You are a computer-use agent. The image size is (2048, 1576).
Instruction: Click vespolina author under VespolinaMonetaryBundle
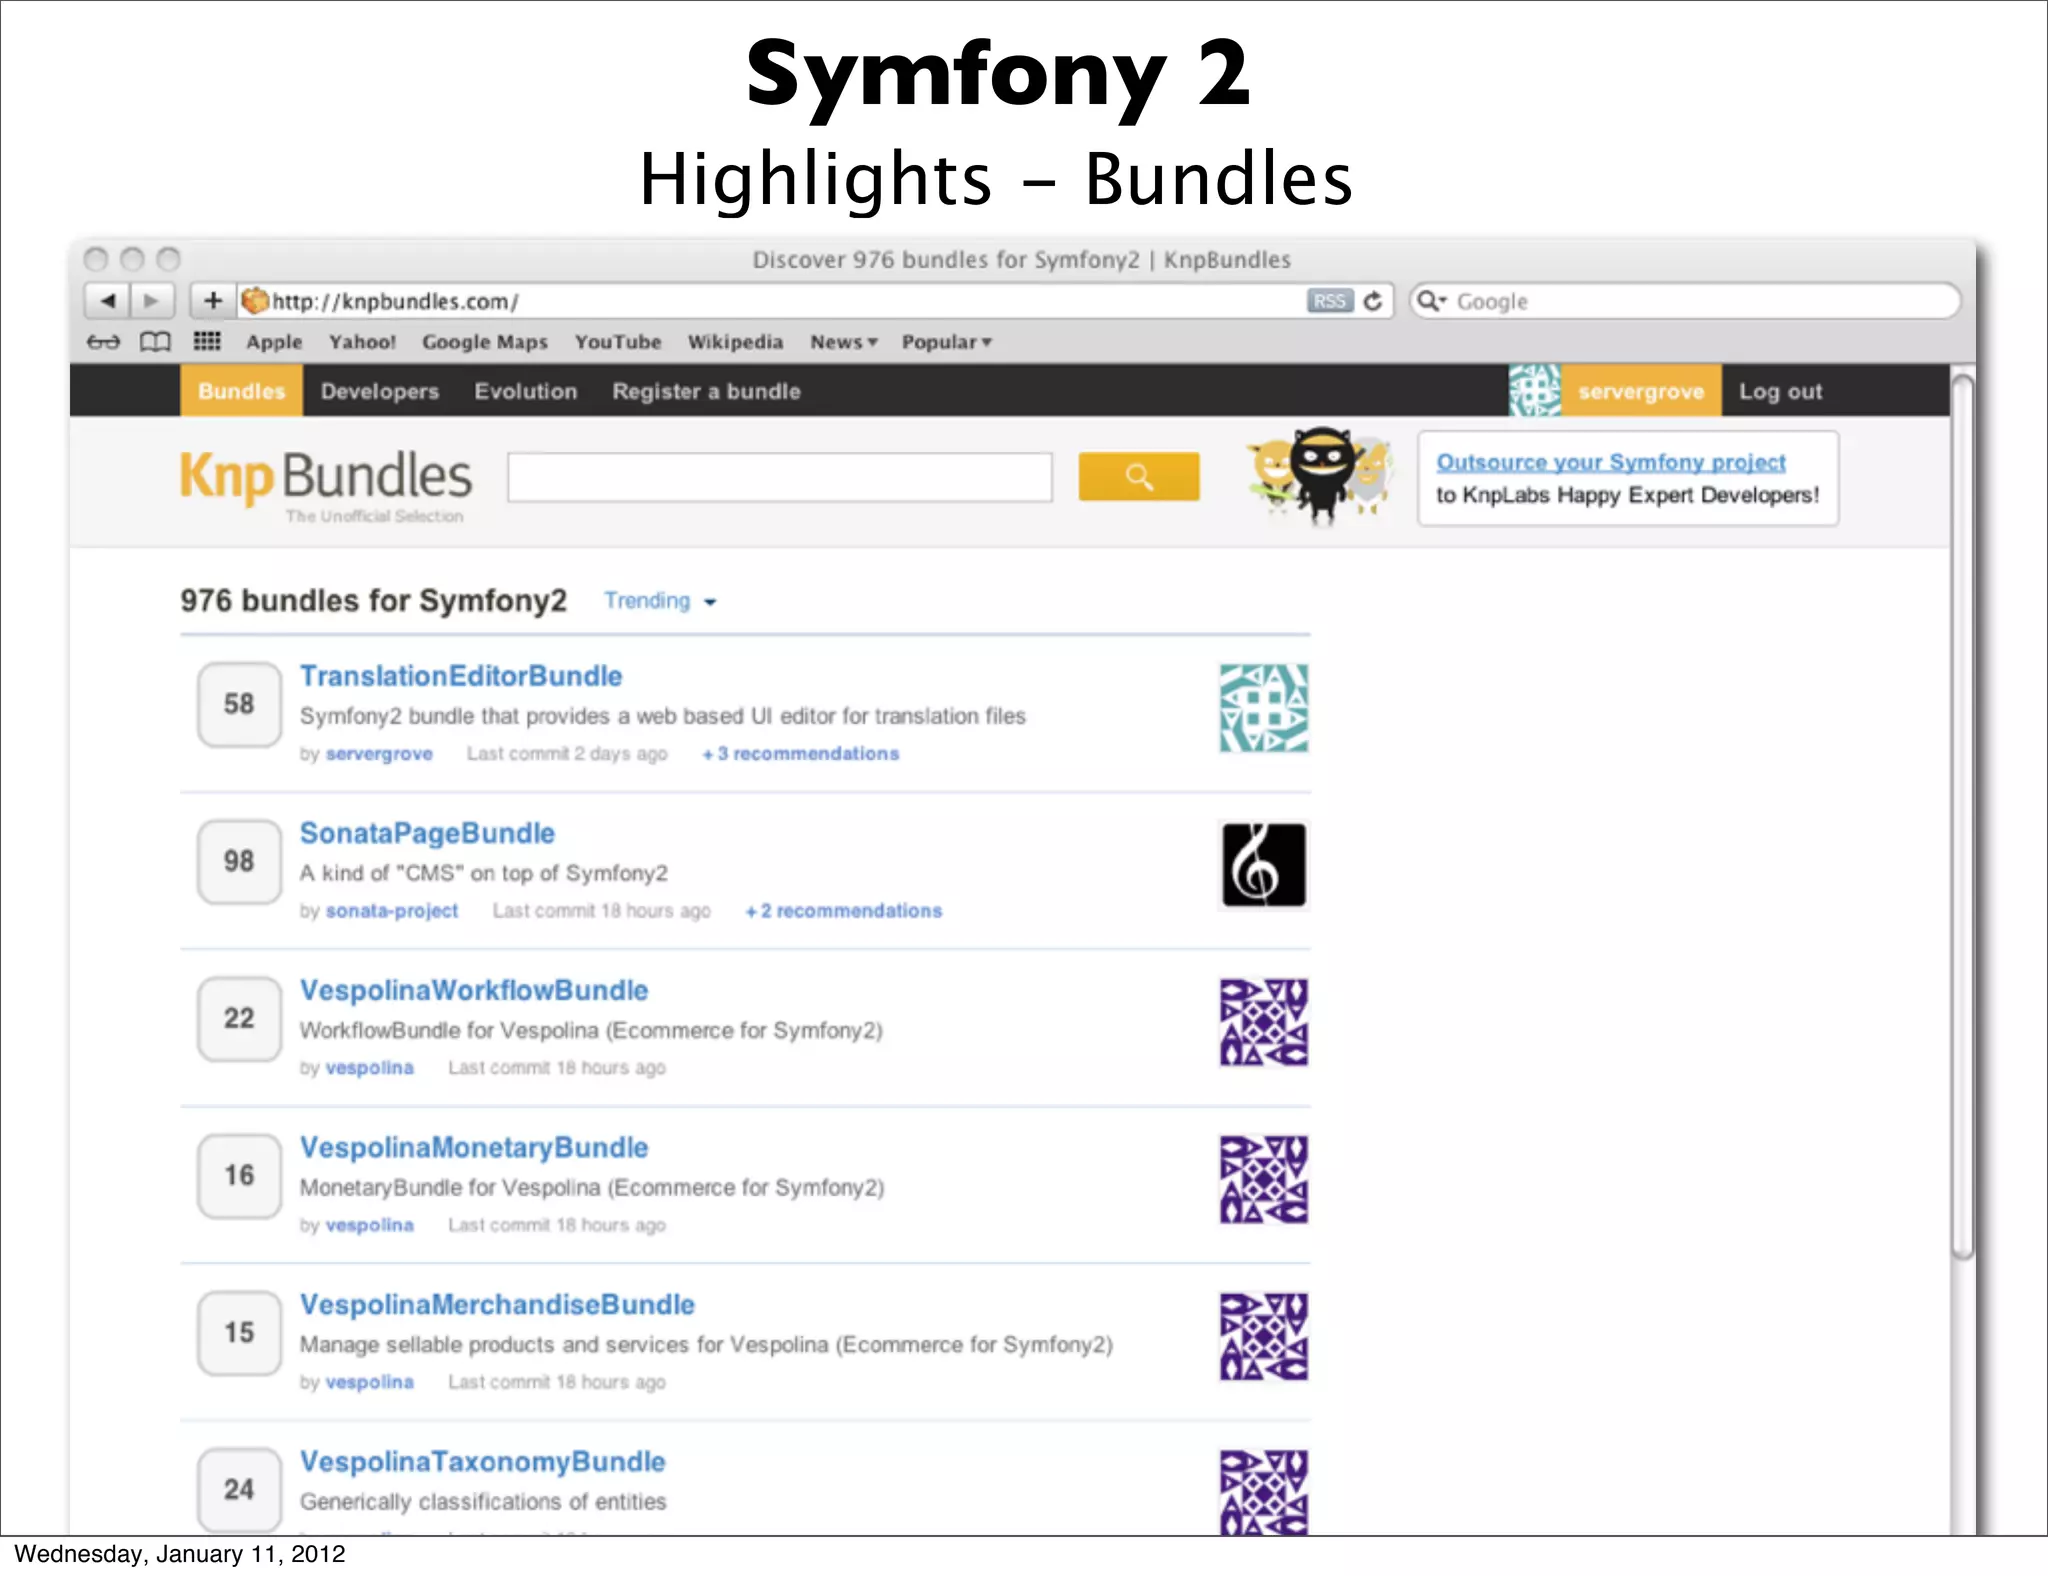pos(369,1225)
